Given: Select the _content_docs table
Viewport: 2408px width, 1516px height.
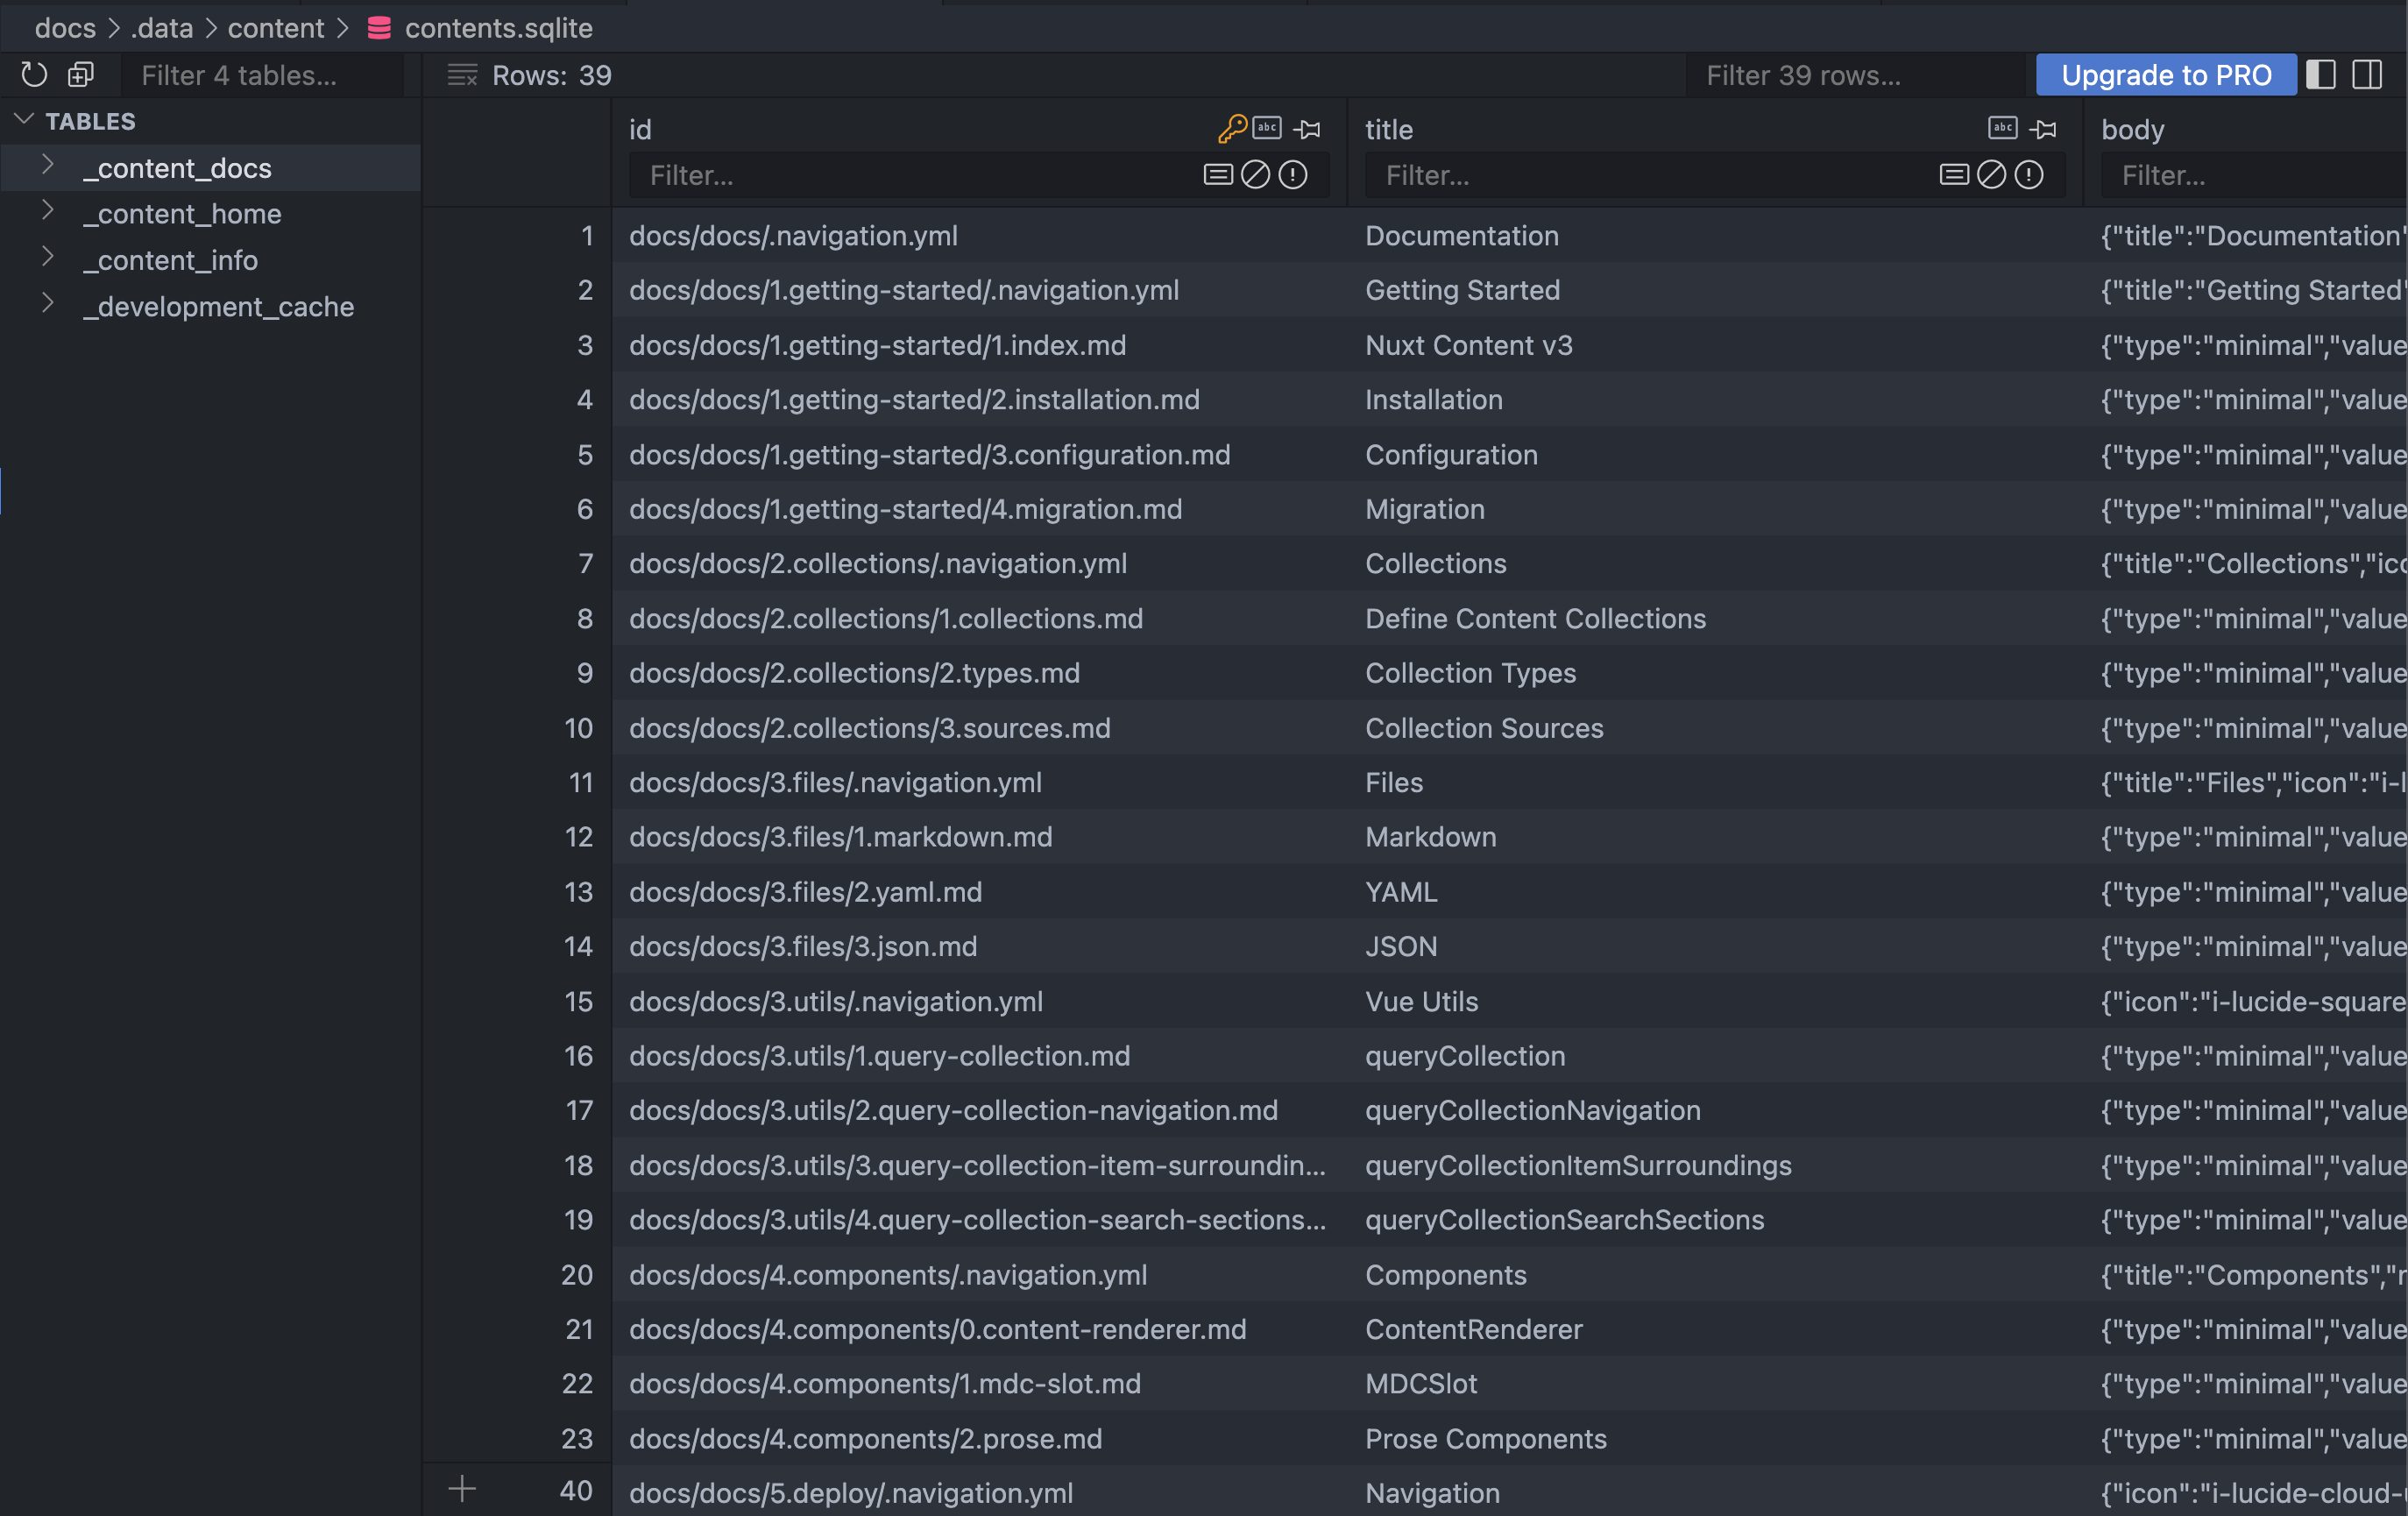Looking at the screenshot, I should [177, 168].
